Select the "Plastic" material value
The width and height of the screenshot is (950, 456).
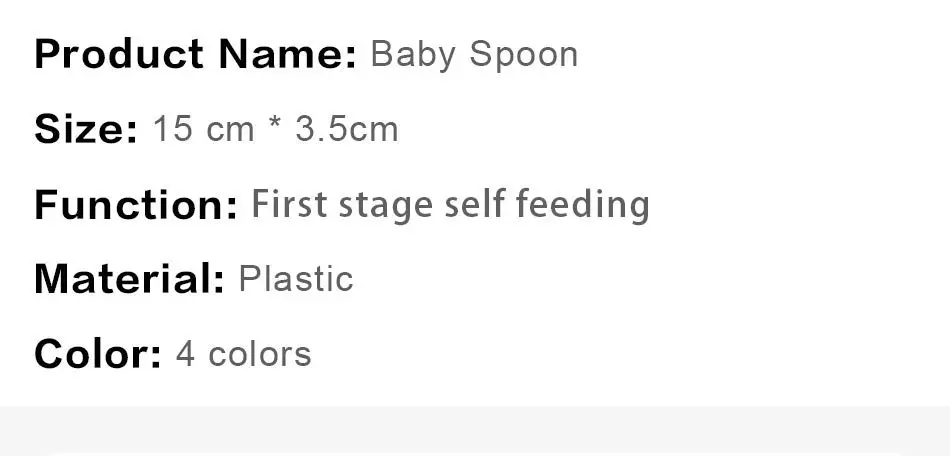point(296,279)
